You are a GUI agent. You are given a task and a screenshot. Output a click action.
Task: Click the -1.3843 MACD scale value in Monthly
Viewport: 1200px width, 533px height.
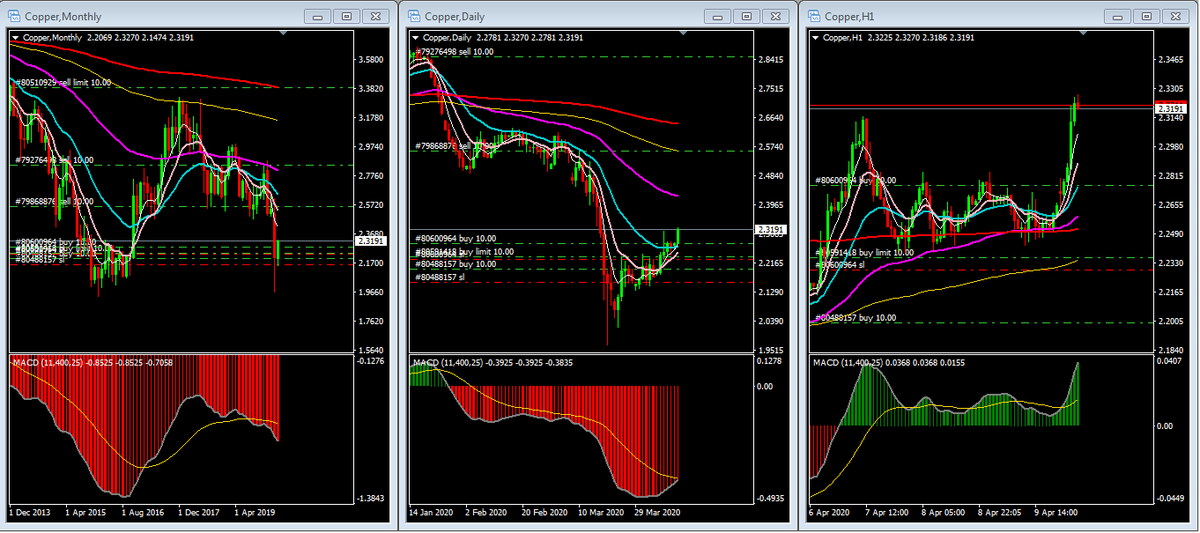(x=371, y=497)
